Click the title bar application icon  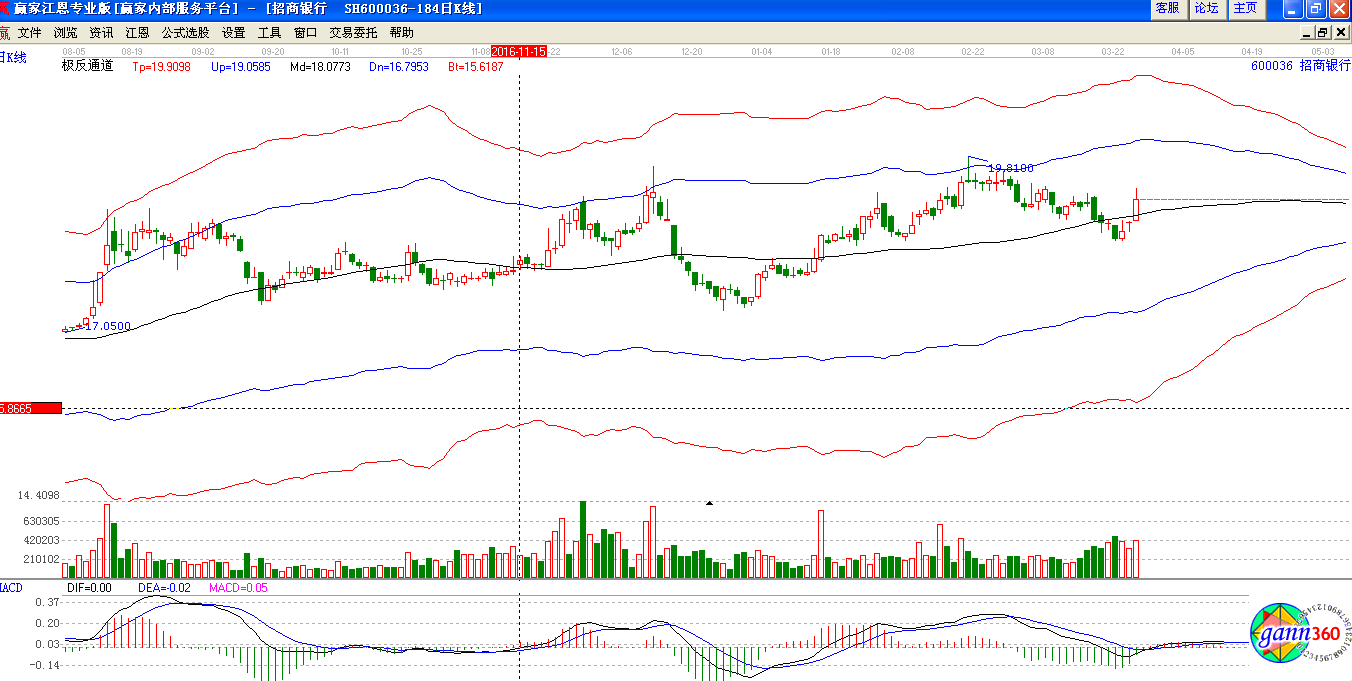pyautogui.click(x=5, y=8)
